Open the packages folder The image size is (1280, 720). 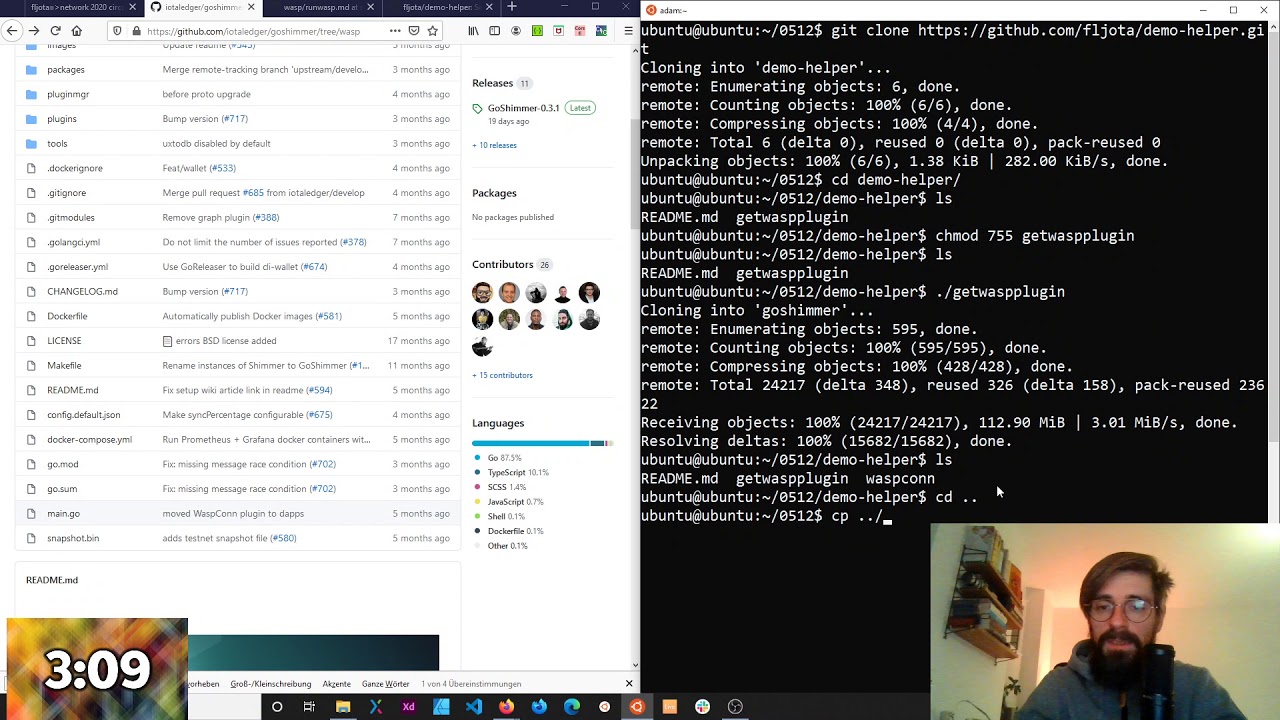66,69
